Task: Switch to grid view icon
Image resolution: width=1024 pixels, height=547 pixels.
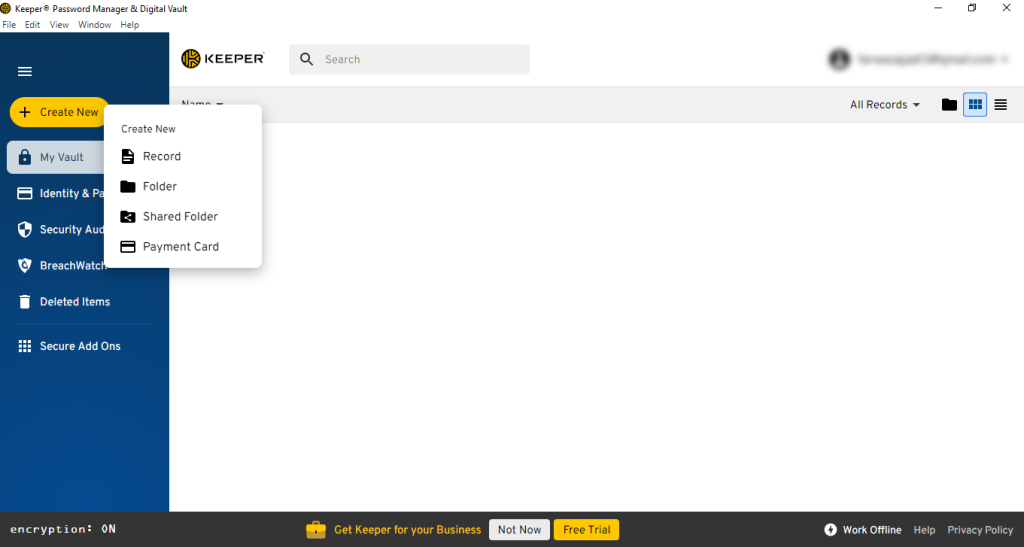Action: pyautogui.click(x=975, y=104)
